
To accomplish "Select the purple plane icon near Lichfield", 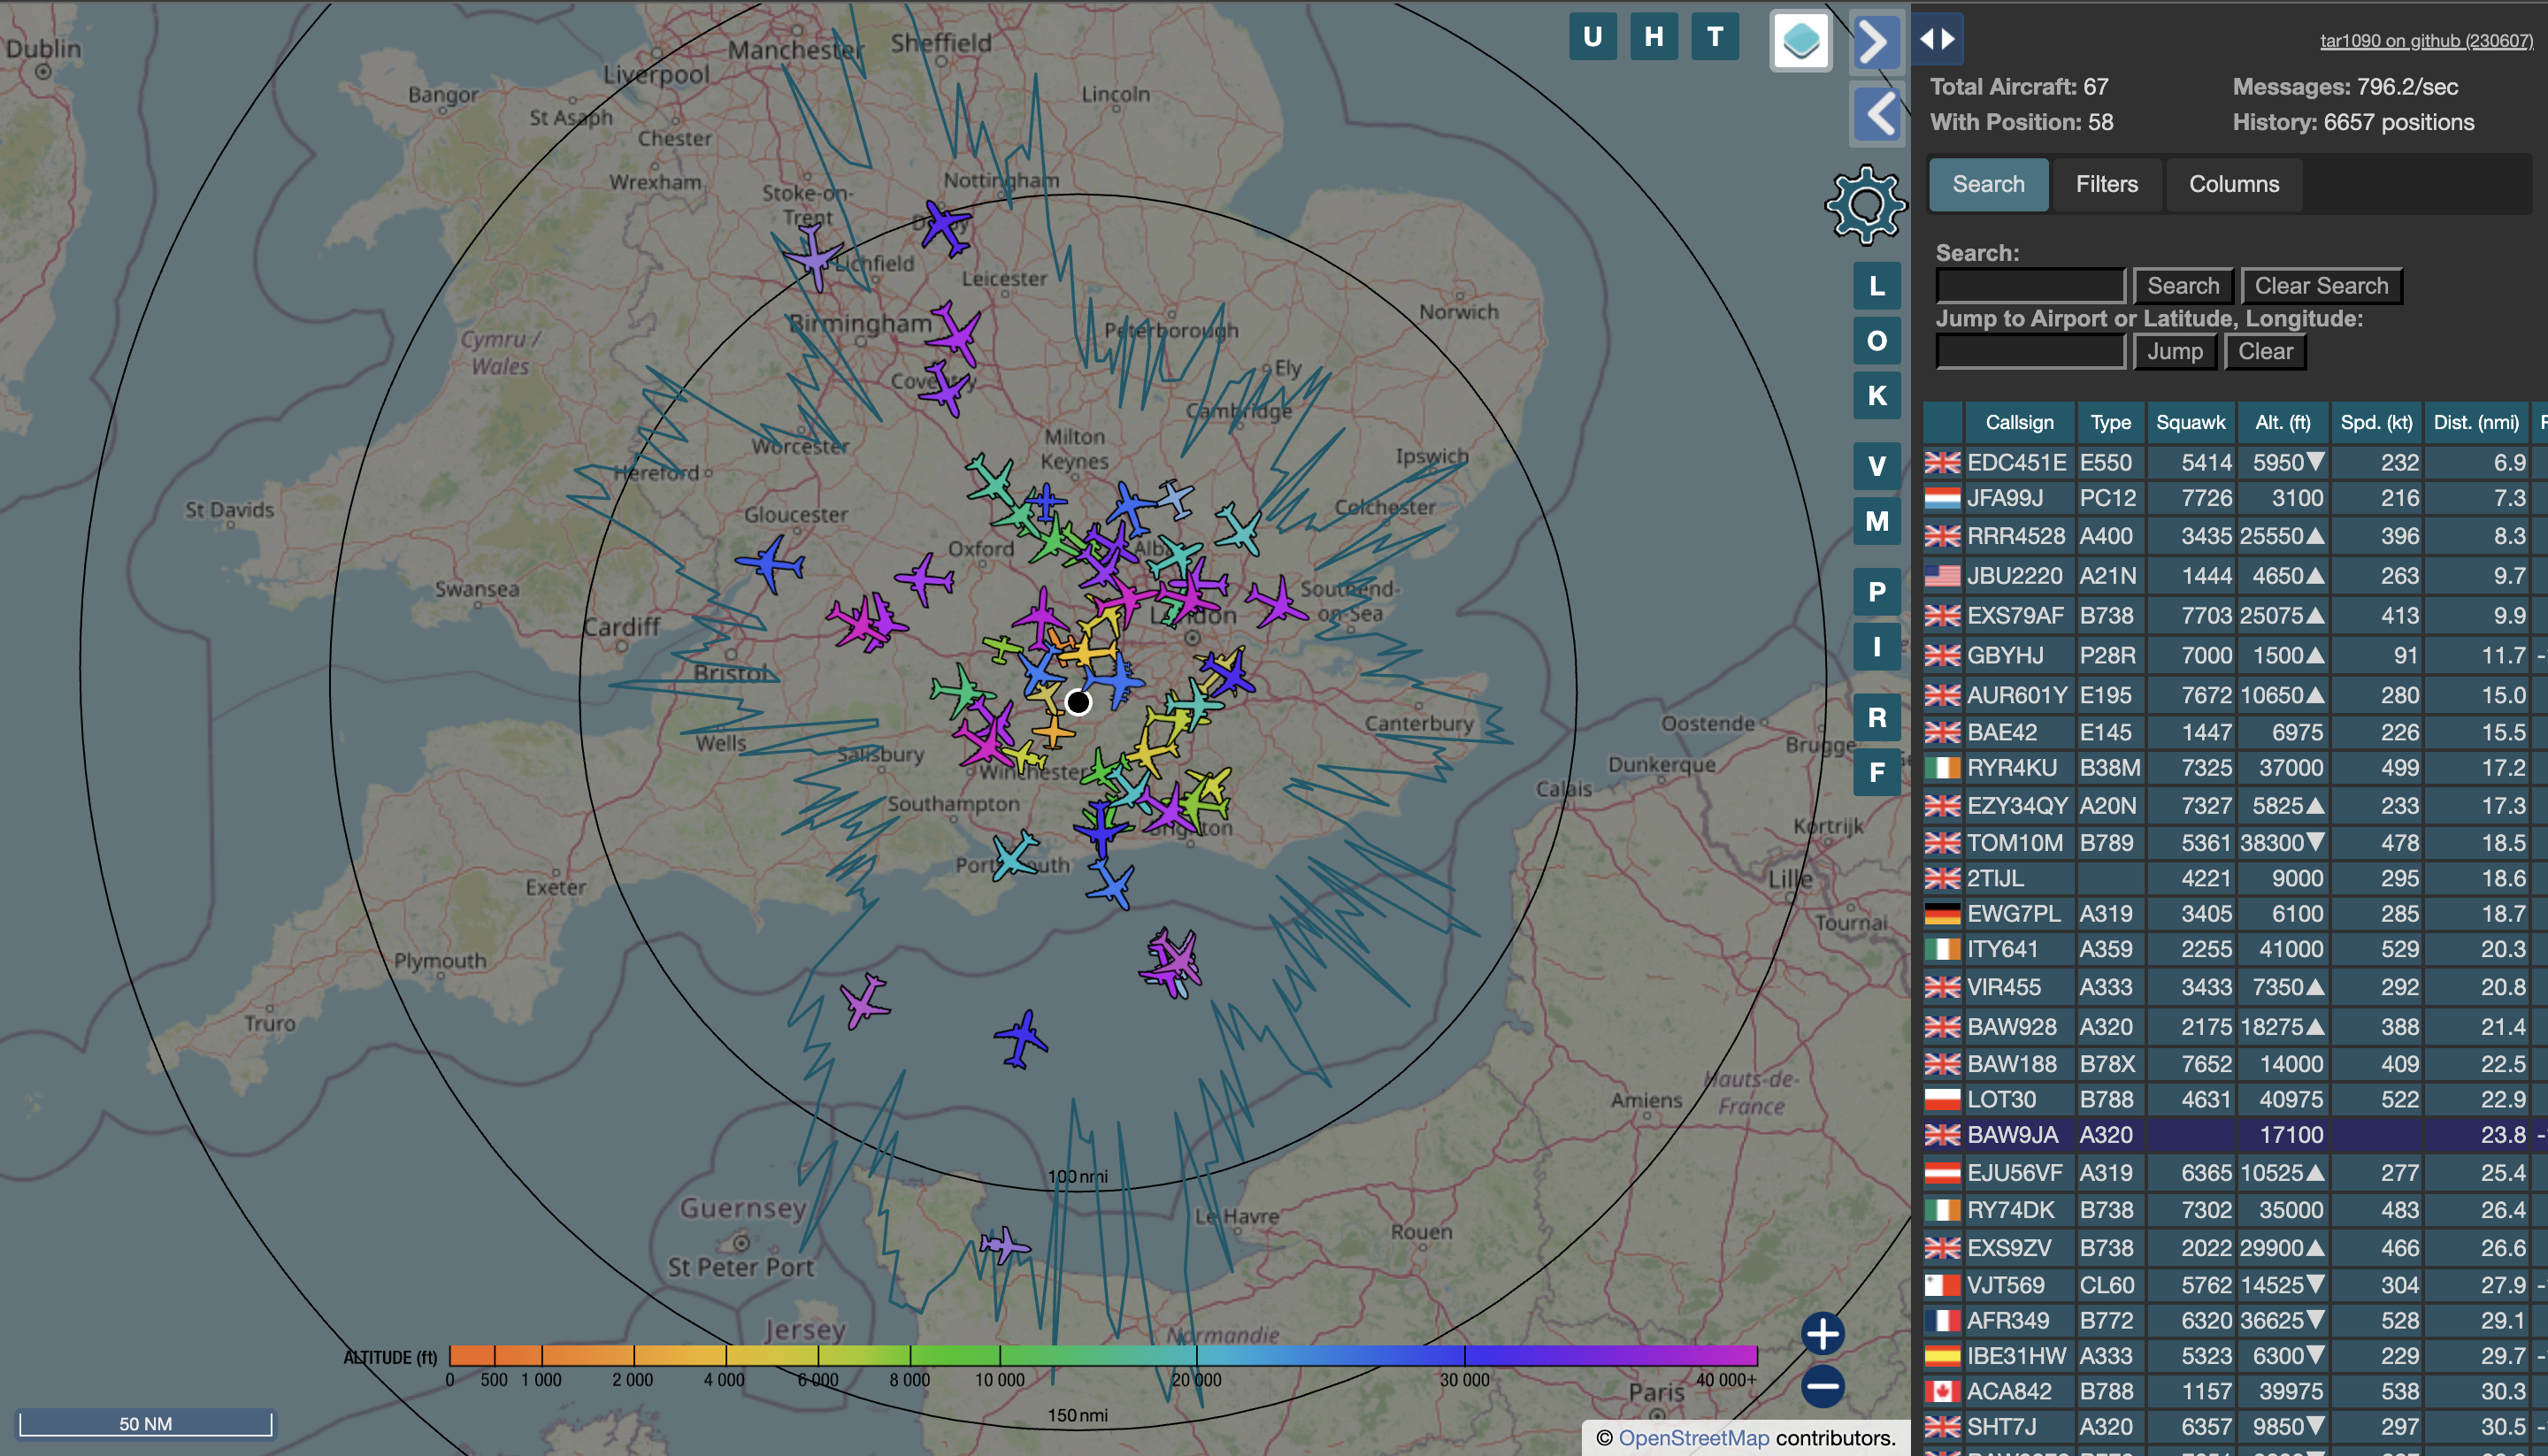I will (815, 258).
